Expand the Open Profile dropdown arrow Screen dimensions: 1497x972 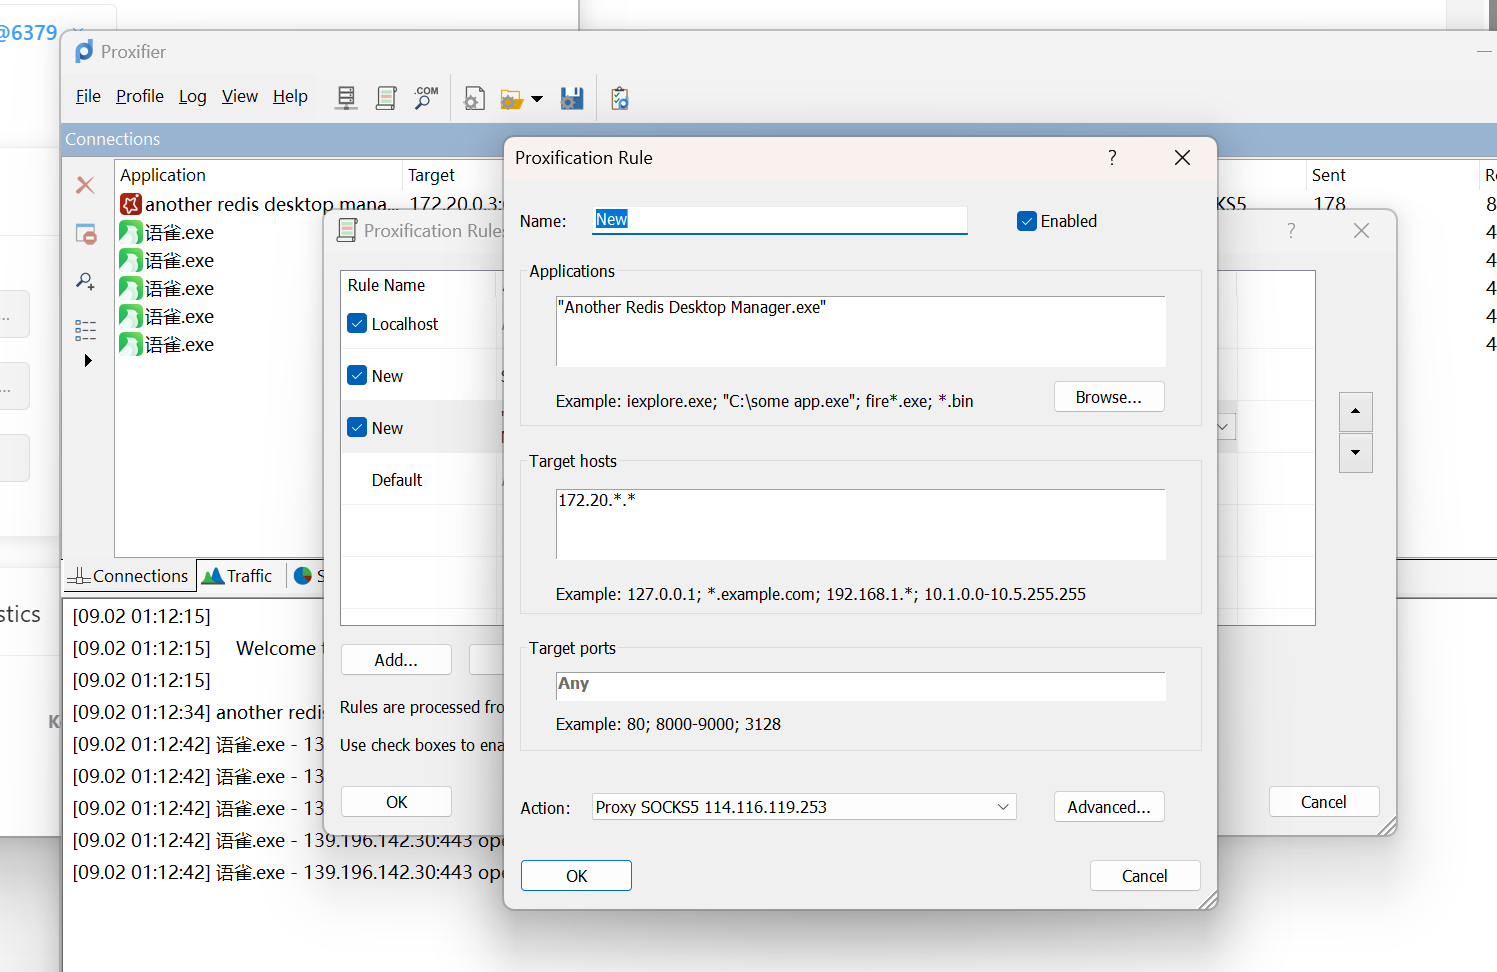pyautogui.click(x=537, y=99)
